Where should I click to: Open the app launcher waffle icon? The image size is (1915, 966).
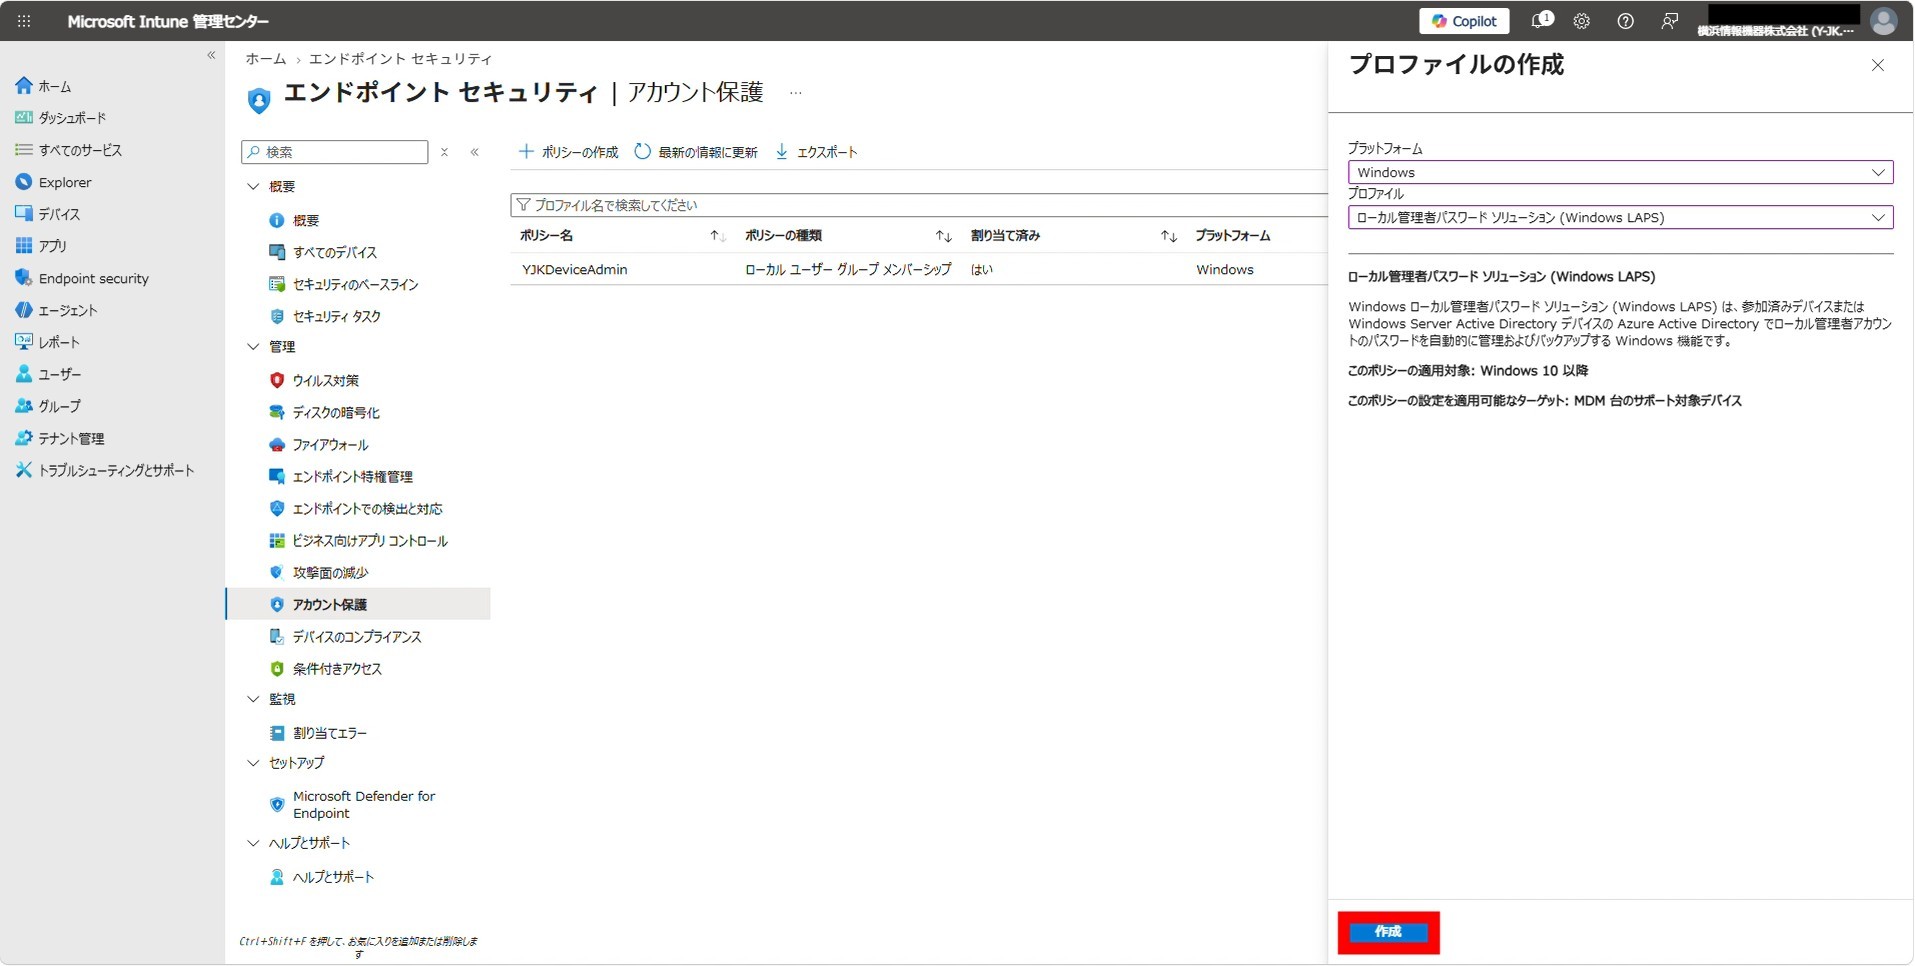click(x=24, y=21)
